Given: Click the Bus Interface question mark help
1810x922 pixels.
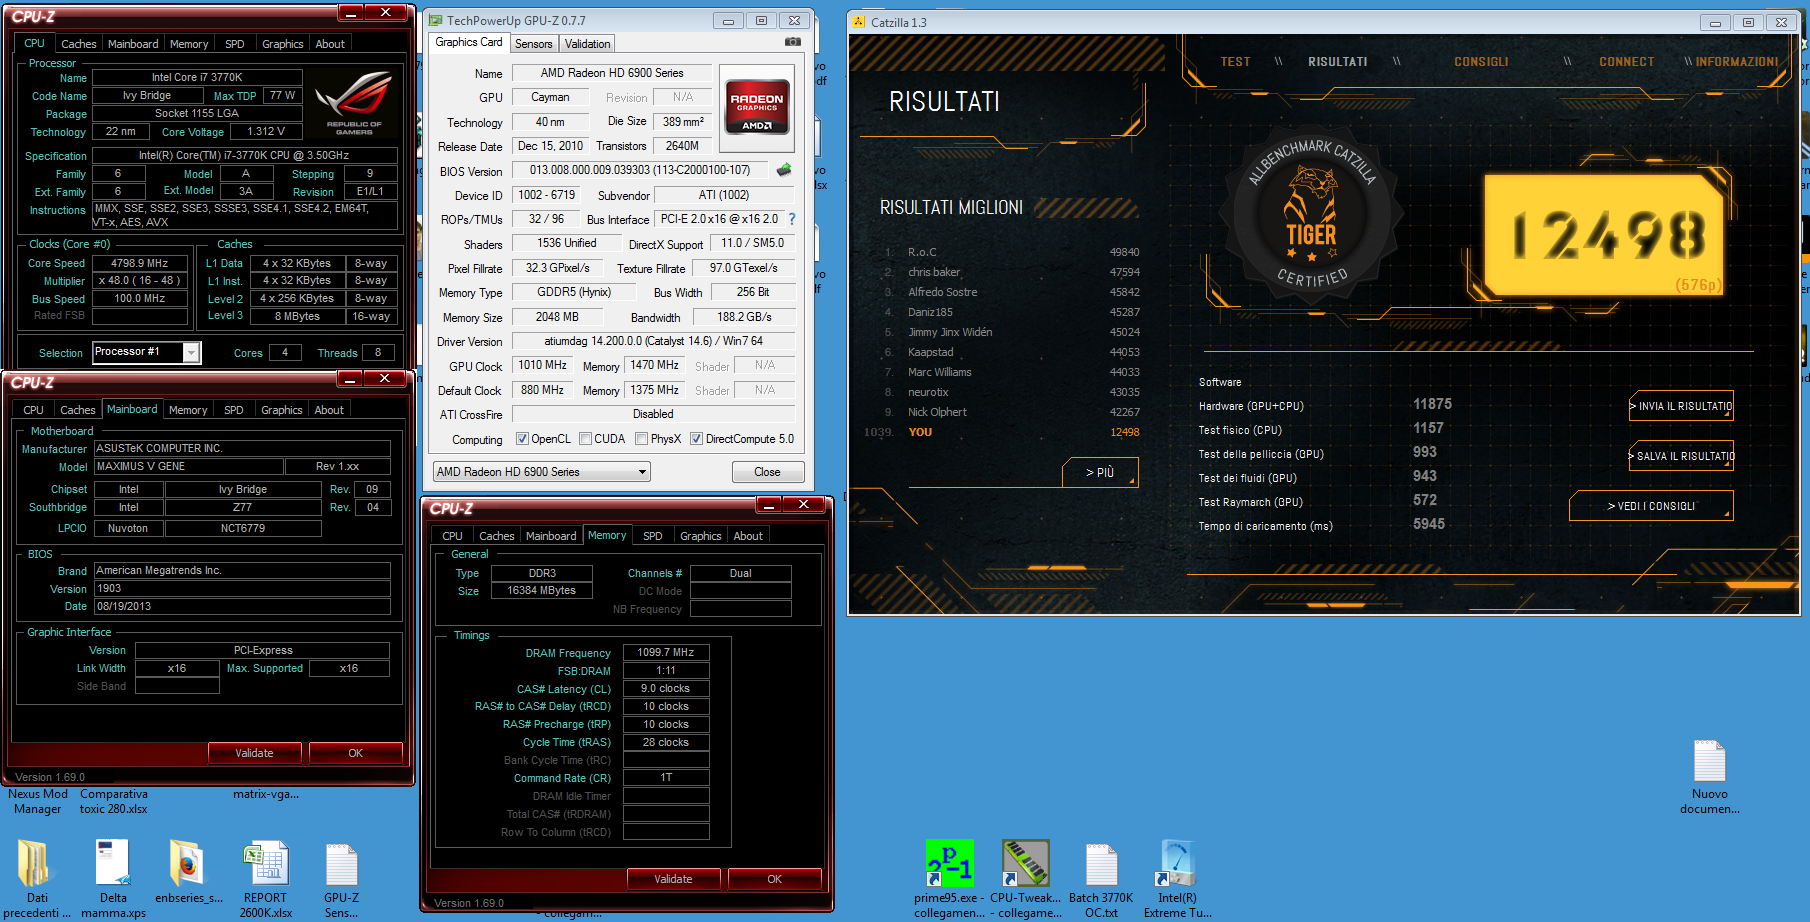Looking at the screenshot, I should 792,219.
